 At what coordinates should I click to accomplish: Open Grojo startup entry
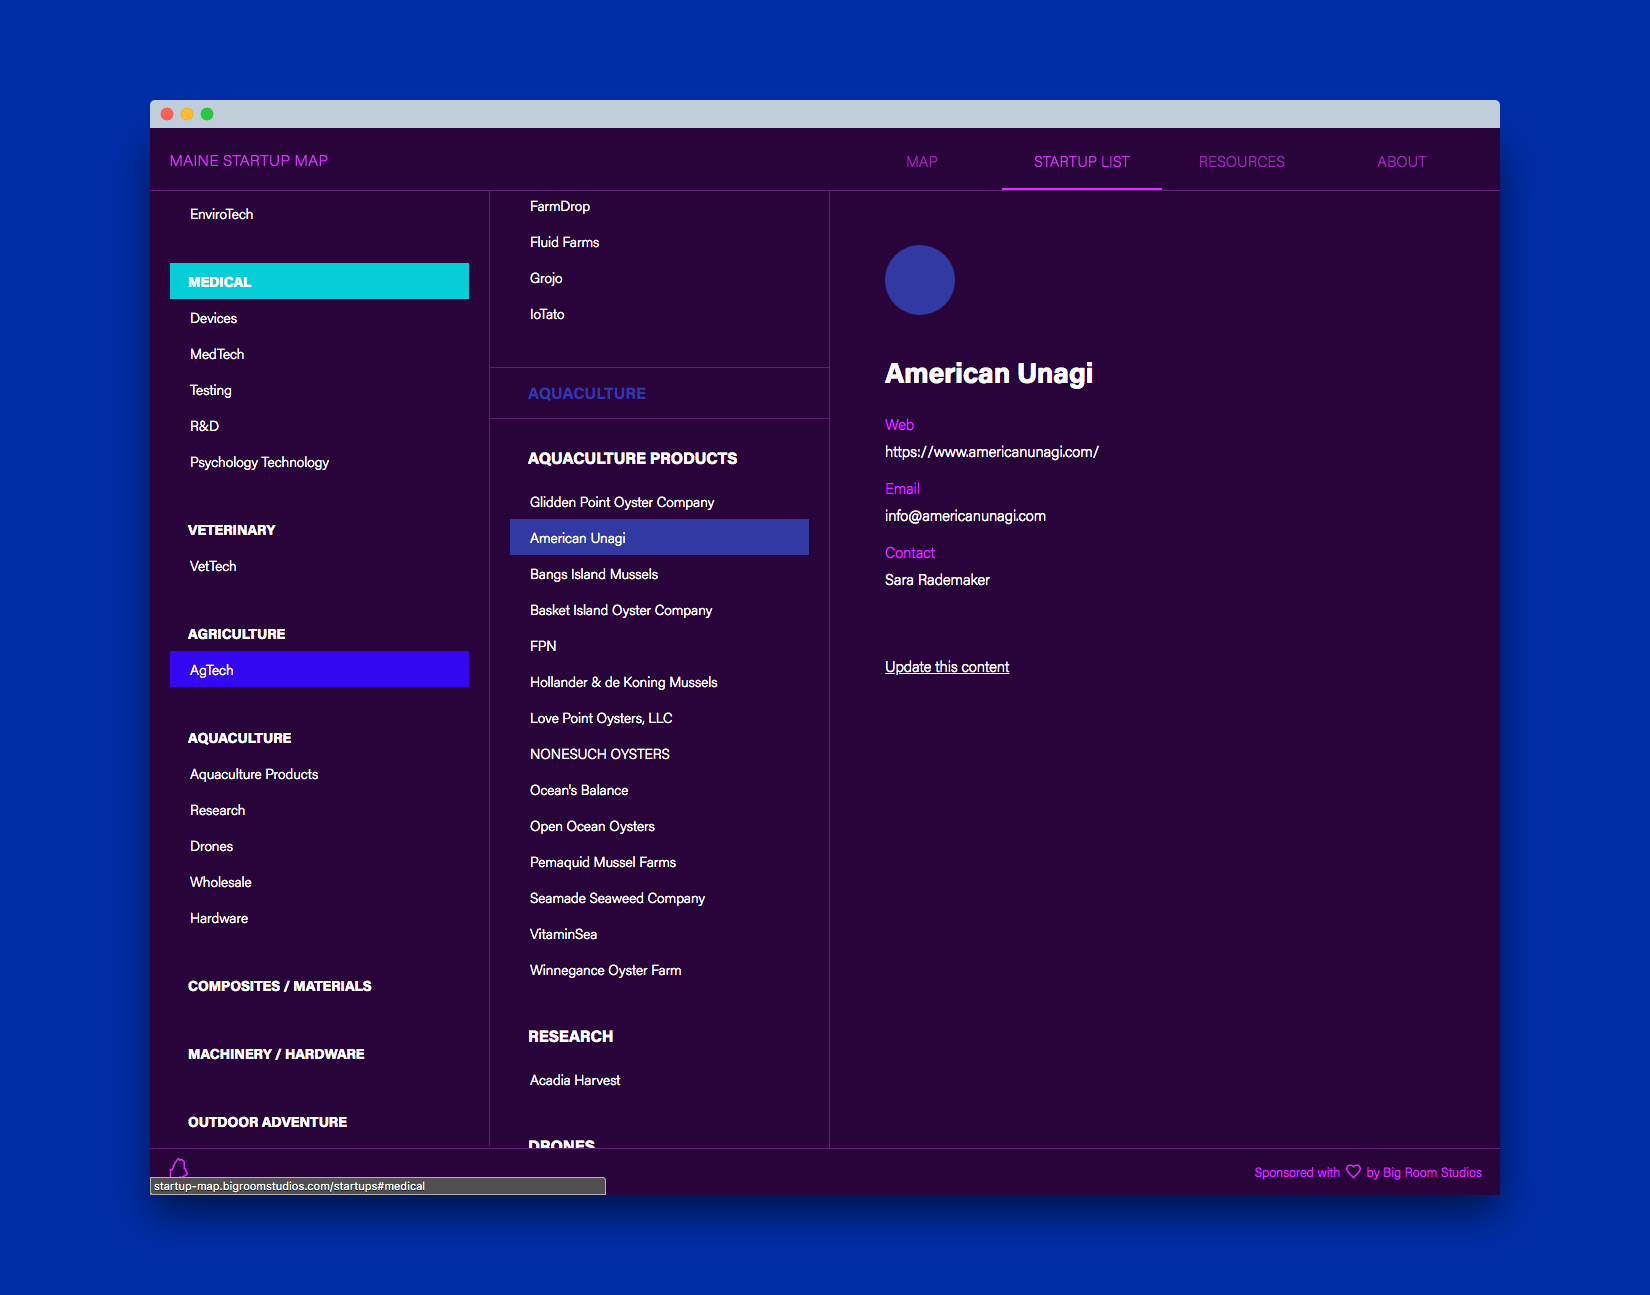(x=546, y=278)
